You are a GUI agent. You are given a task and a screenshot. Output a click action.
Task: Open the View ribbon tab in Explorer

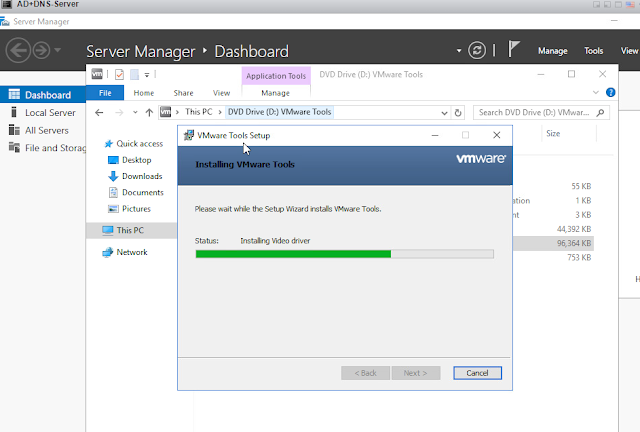click(x=221, y=93)
